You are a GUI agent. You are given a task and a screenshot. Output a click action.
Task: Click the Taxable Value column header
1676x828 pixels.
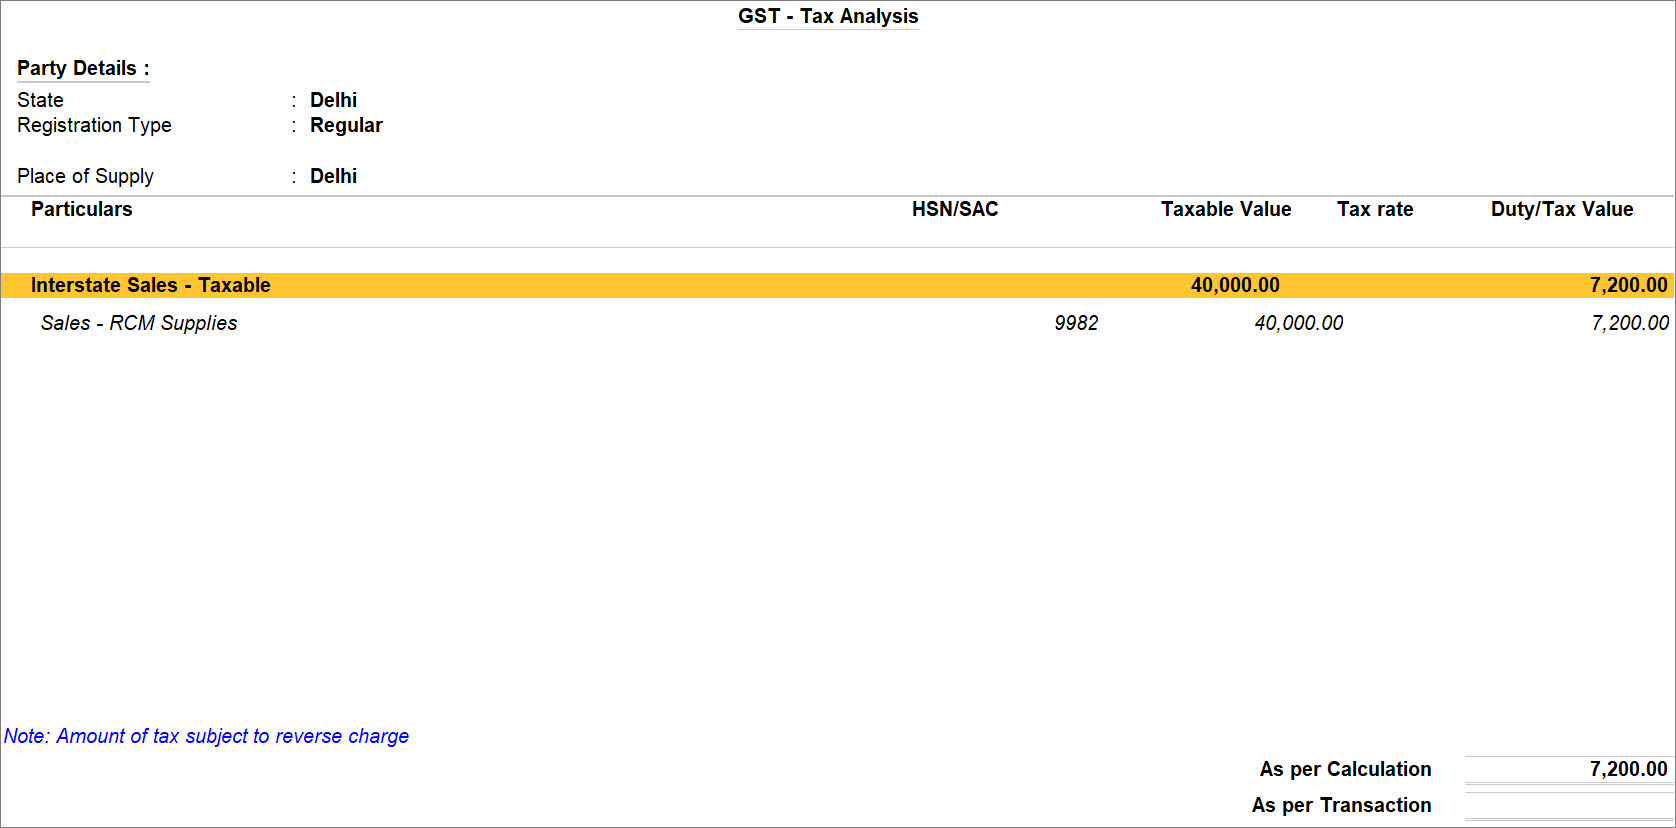tap(1226, 209)
